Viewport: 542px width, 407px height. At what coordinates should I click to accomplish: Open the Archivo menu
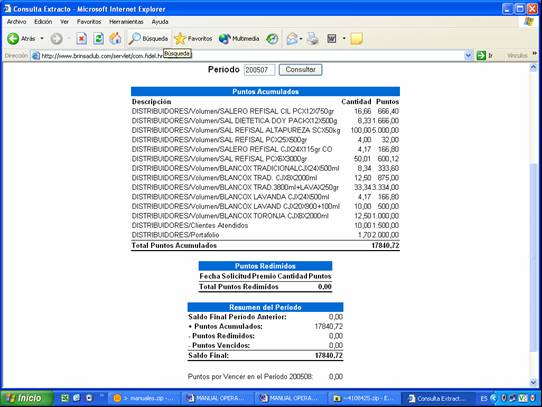coord(16,21)
